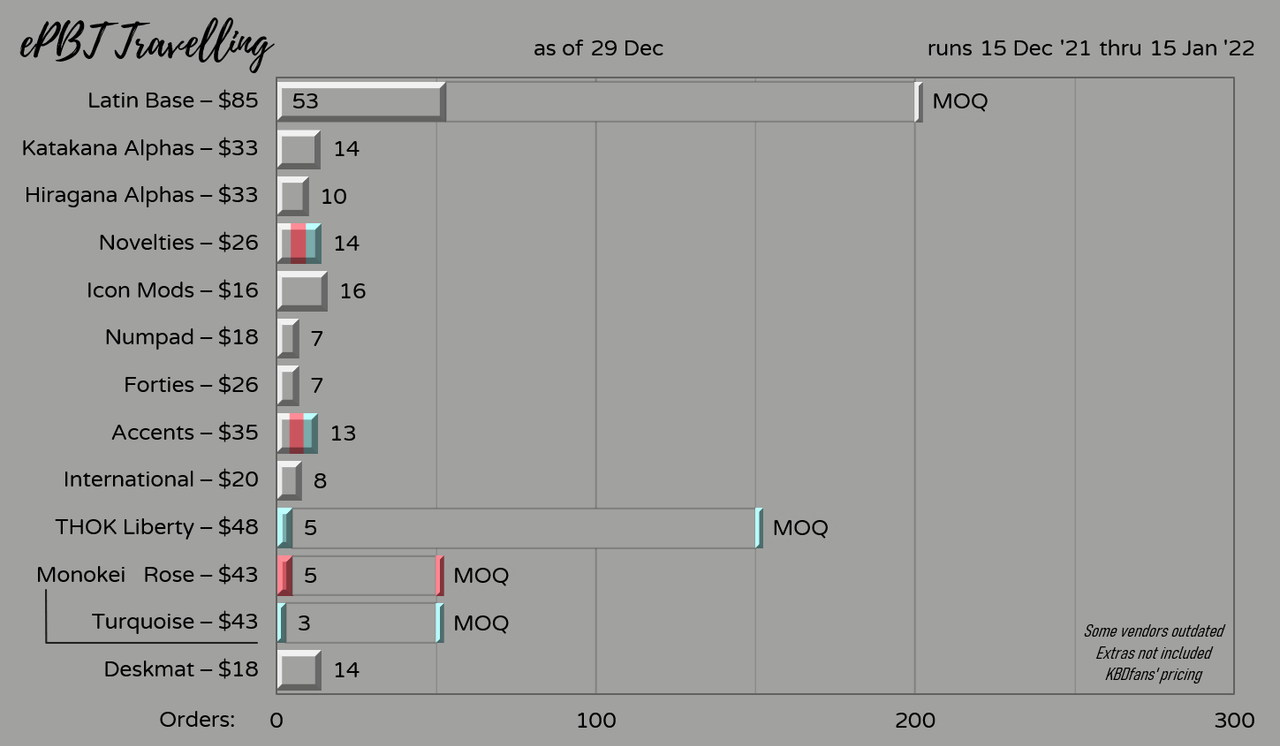Click the value '10' beside Hiragana Alphas bar
1280x746 pixels.
coord(334,196)
